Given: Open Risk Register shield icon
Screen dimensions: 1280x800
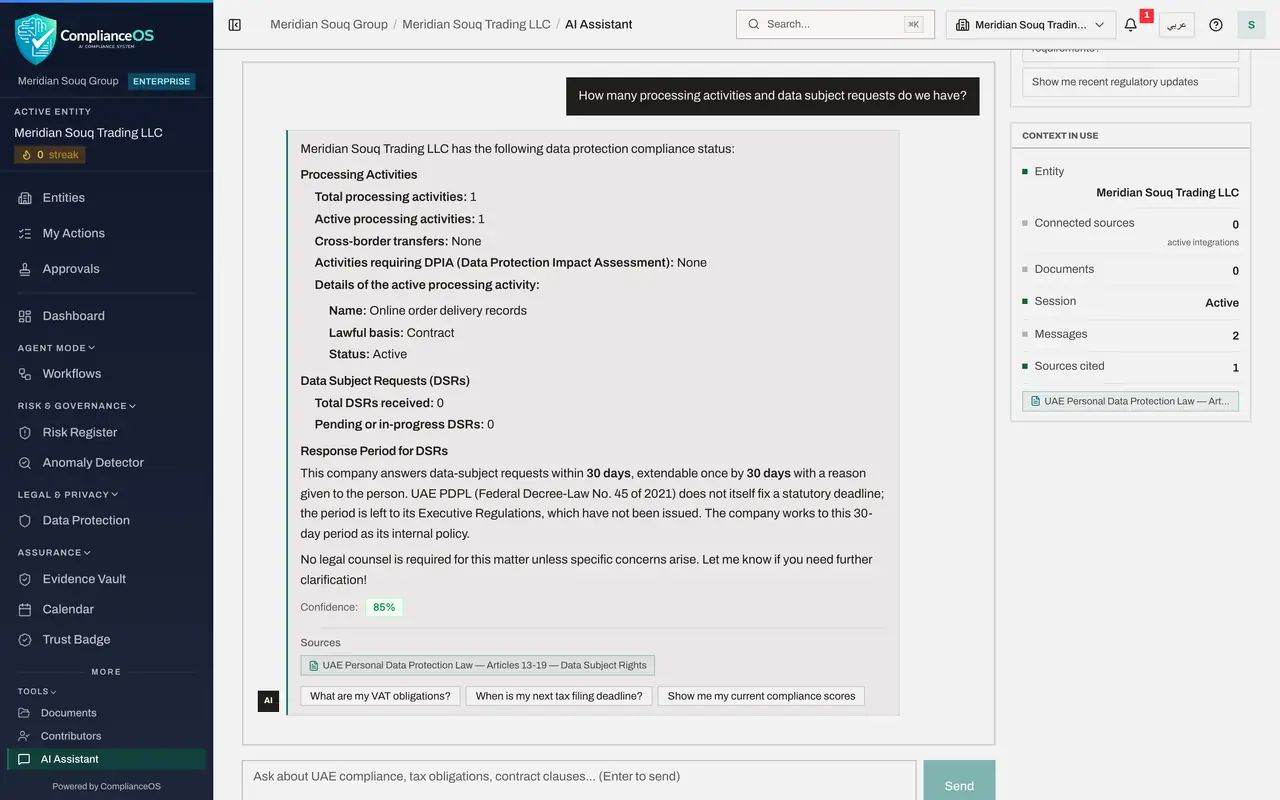Looking at the screenshot, I should 26,432.
